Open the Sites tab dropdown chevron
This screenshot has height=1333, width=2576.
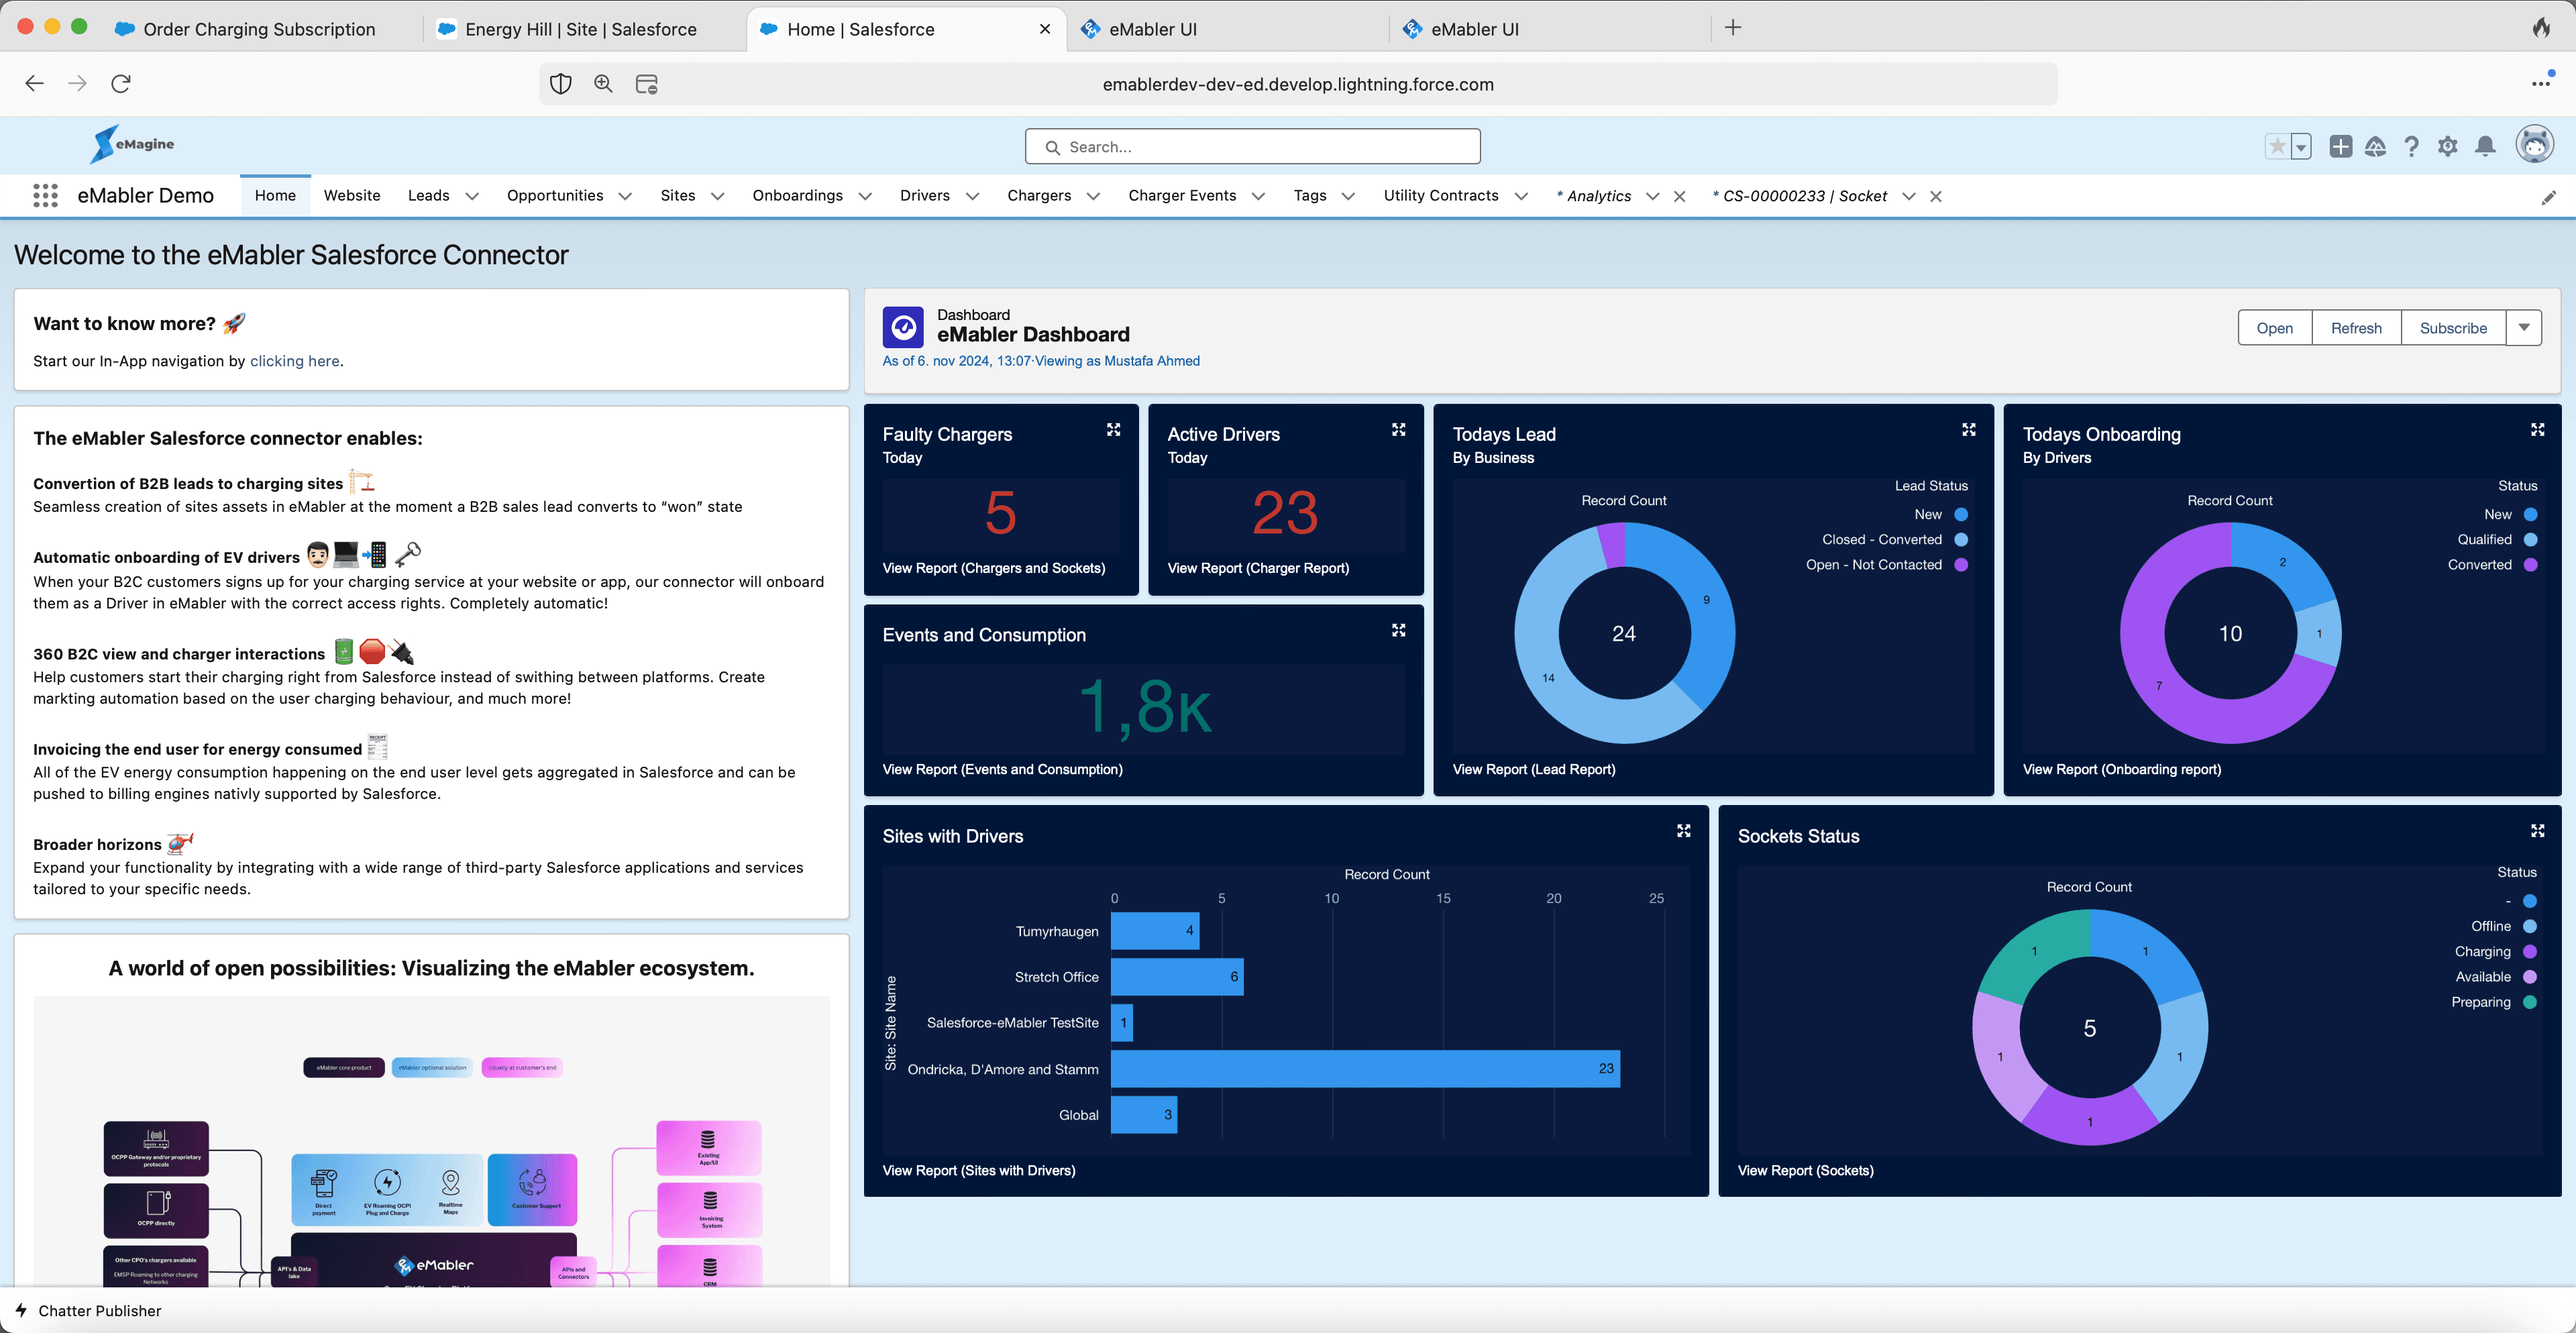click(x=717, y=197)
